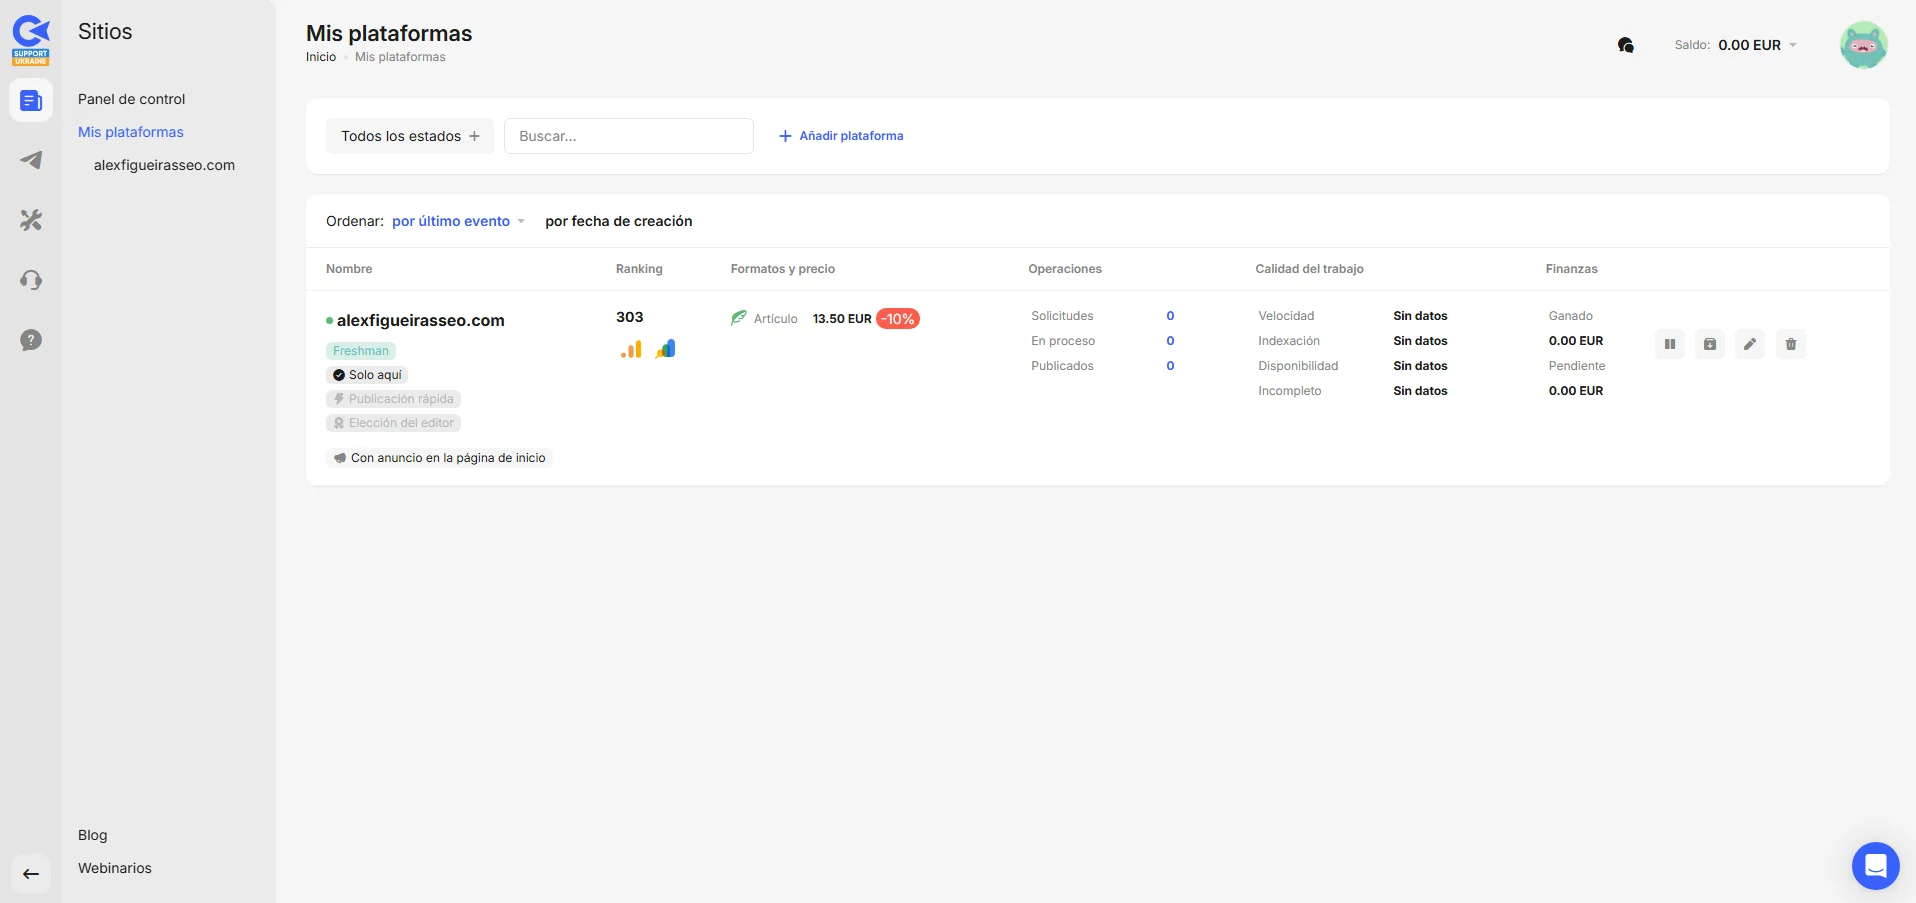The height and width of the screenshot is (903, 1916).
Task: Click the Elección del editor tag
Action: click(393, 423)
